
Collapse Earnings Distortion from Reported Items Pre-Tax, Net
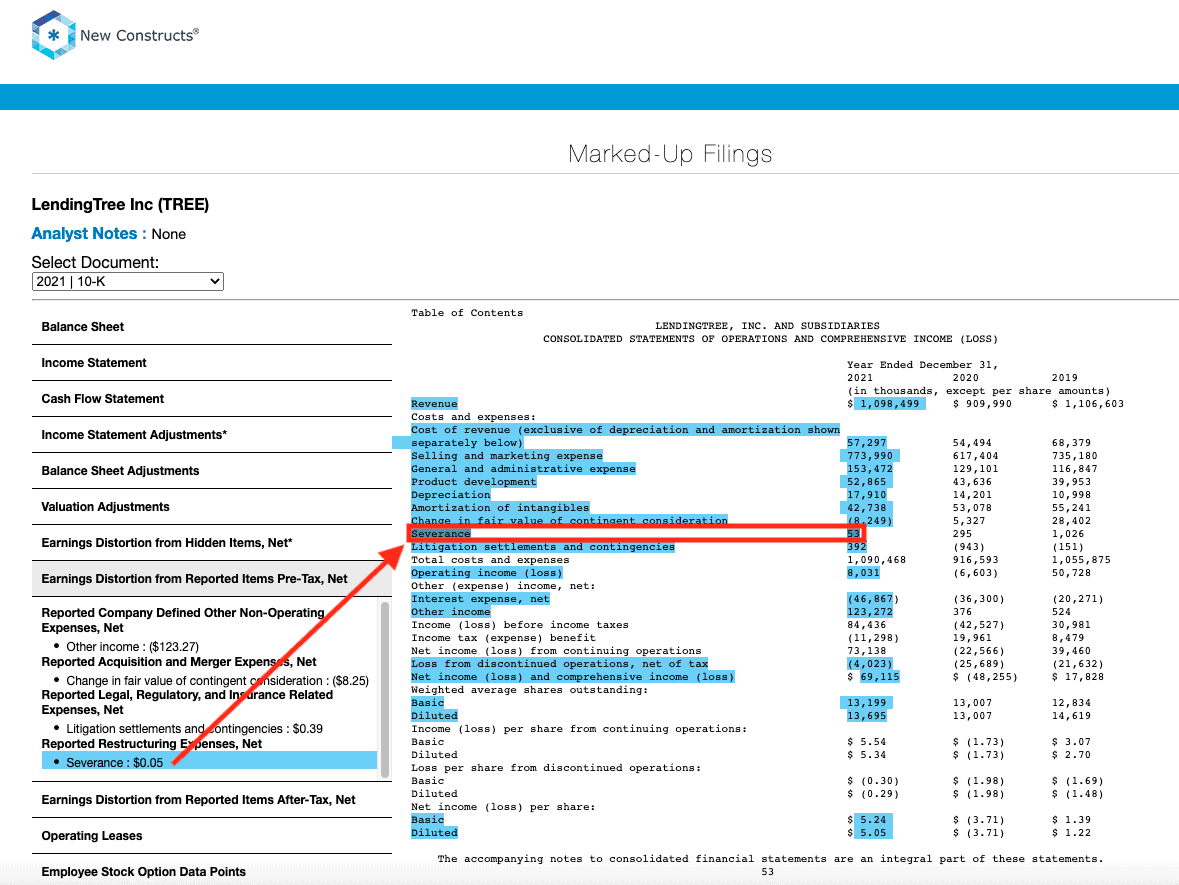[x=212, y=579]
